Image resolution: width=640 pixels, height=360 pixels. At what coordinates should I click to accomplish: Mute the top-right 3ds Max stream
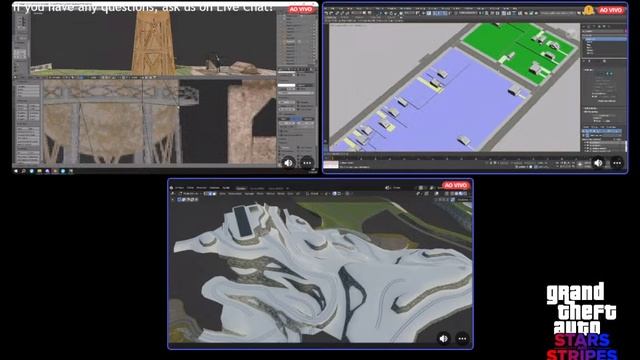click(598, 163)
